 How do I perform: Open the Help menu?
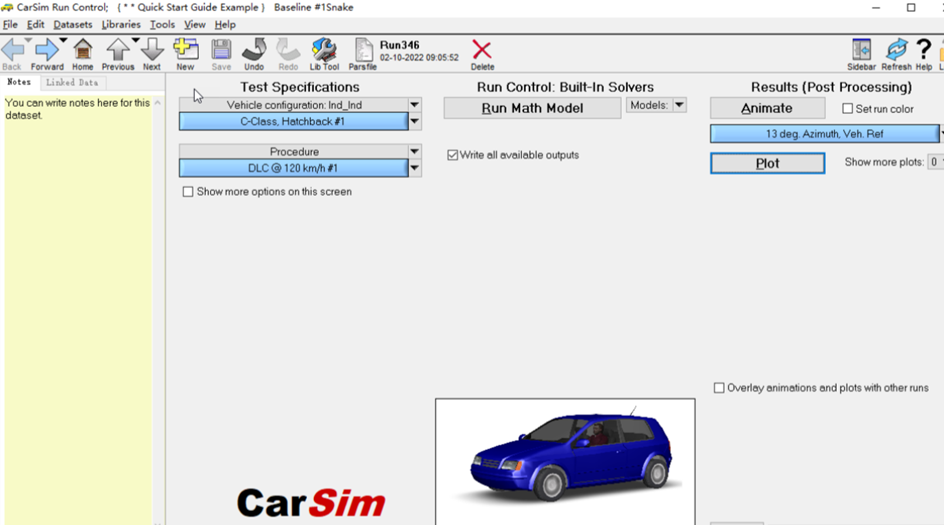225,25
